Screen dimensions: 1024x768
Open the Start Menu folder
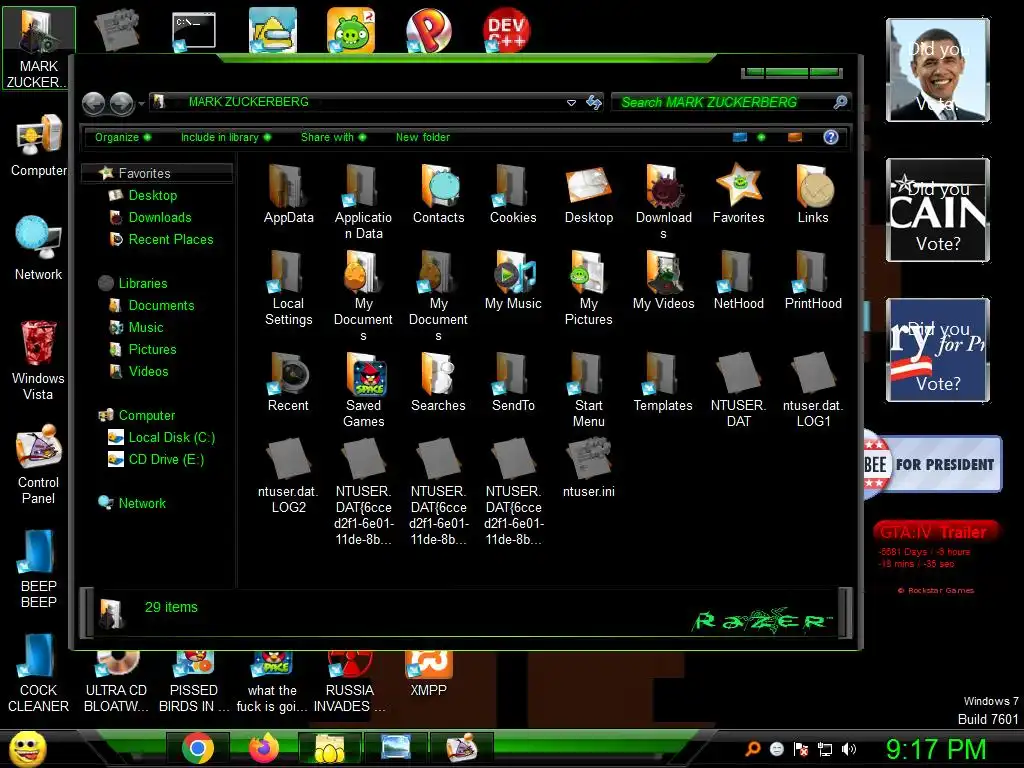pos(588,390)
